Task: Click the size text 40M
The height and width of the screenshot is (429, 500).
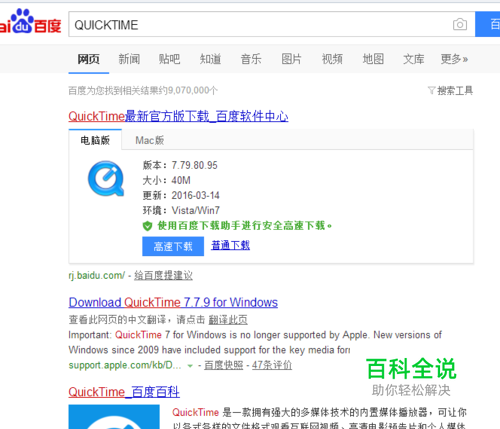Action: tap(181, 180)
